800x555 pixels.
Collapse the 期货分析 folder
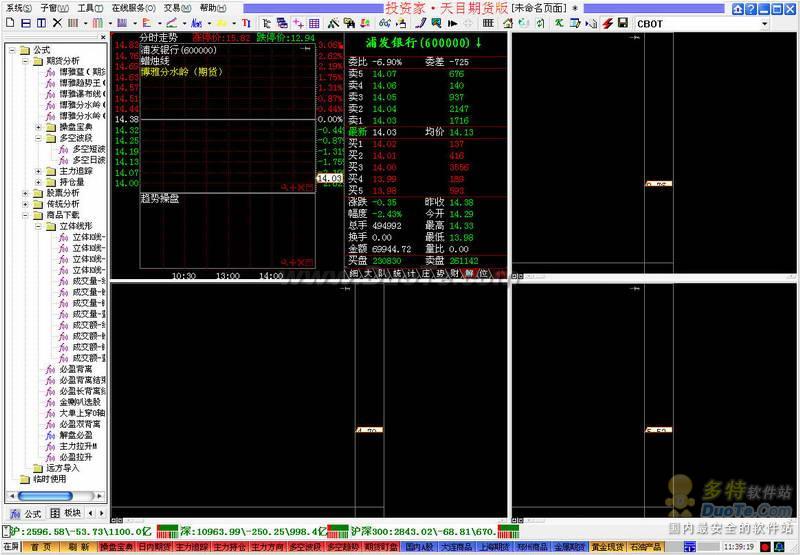[x=26, y=61]
